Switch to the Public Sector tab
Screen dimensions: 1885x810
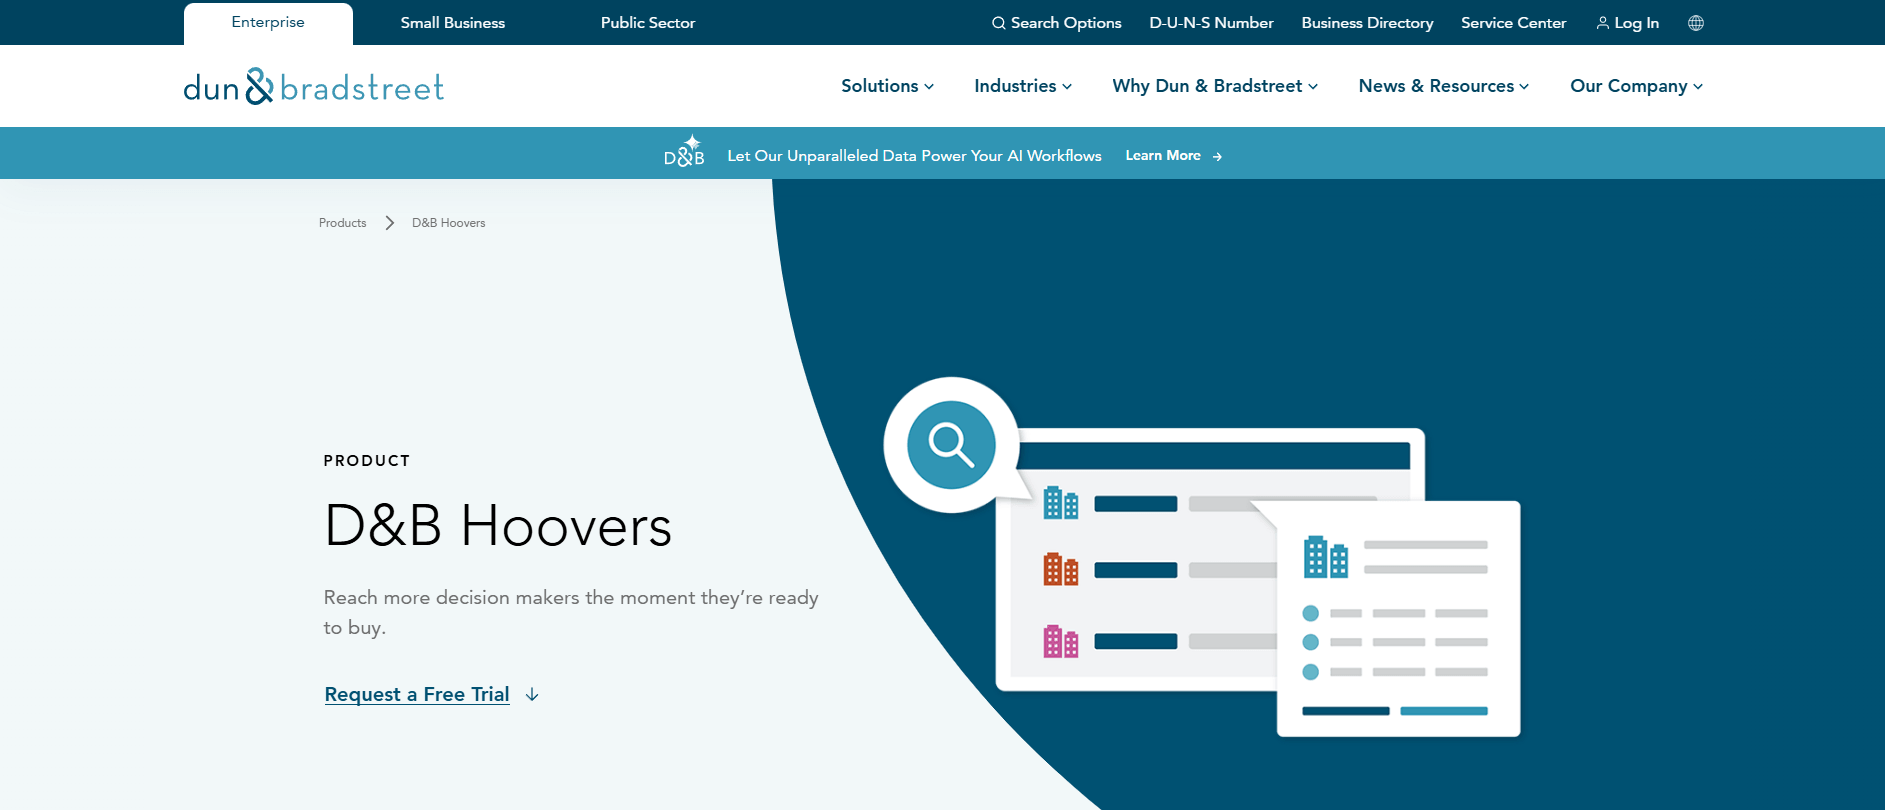[x=648, y=23]
